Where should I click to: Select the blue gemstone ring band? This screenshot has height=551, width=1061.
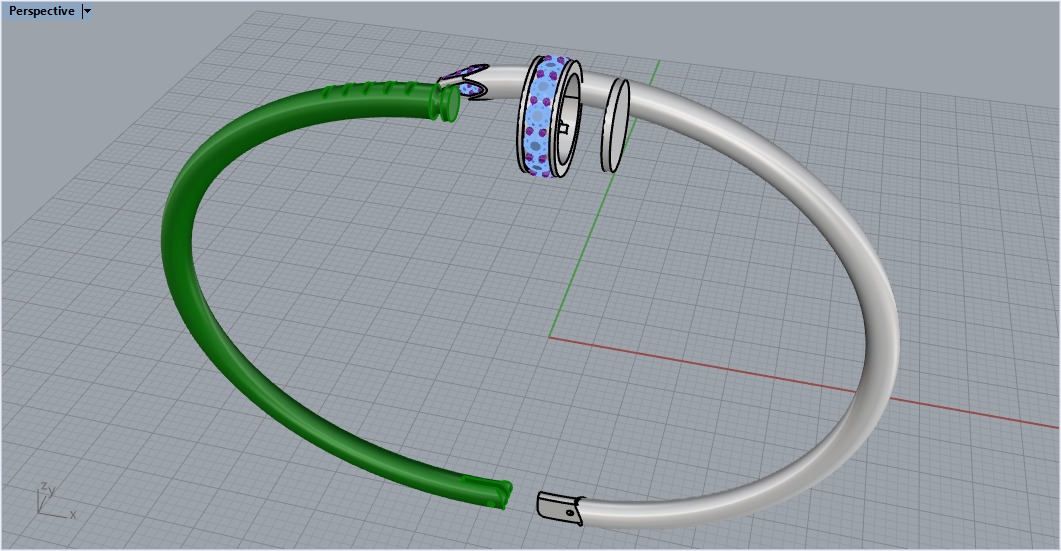click(541, 117)
